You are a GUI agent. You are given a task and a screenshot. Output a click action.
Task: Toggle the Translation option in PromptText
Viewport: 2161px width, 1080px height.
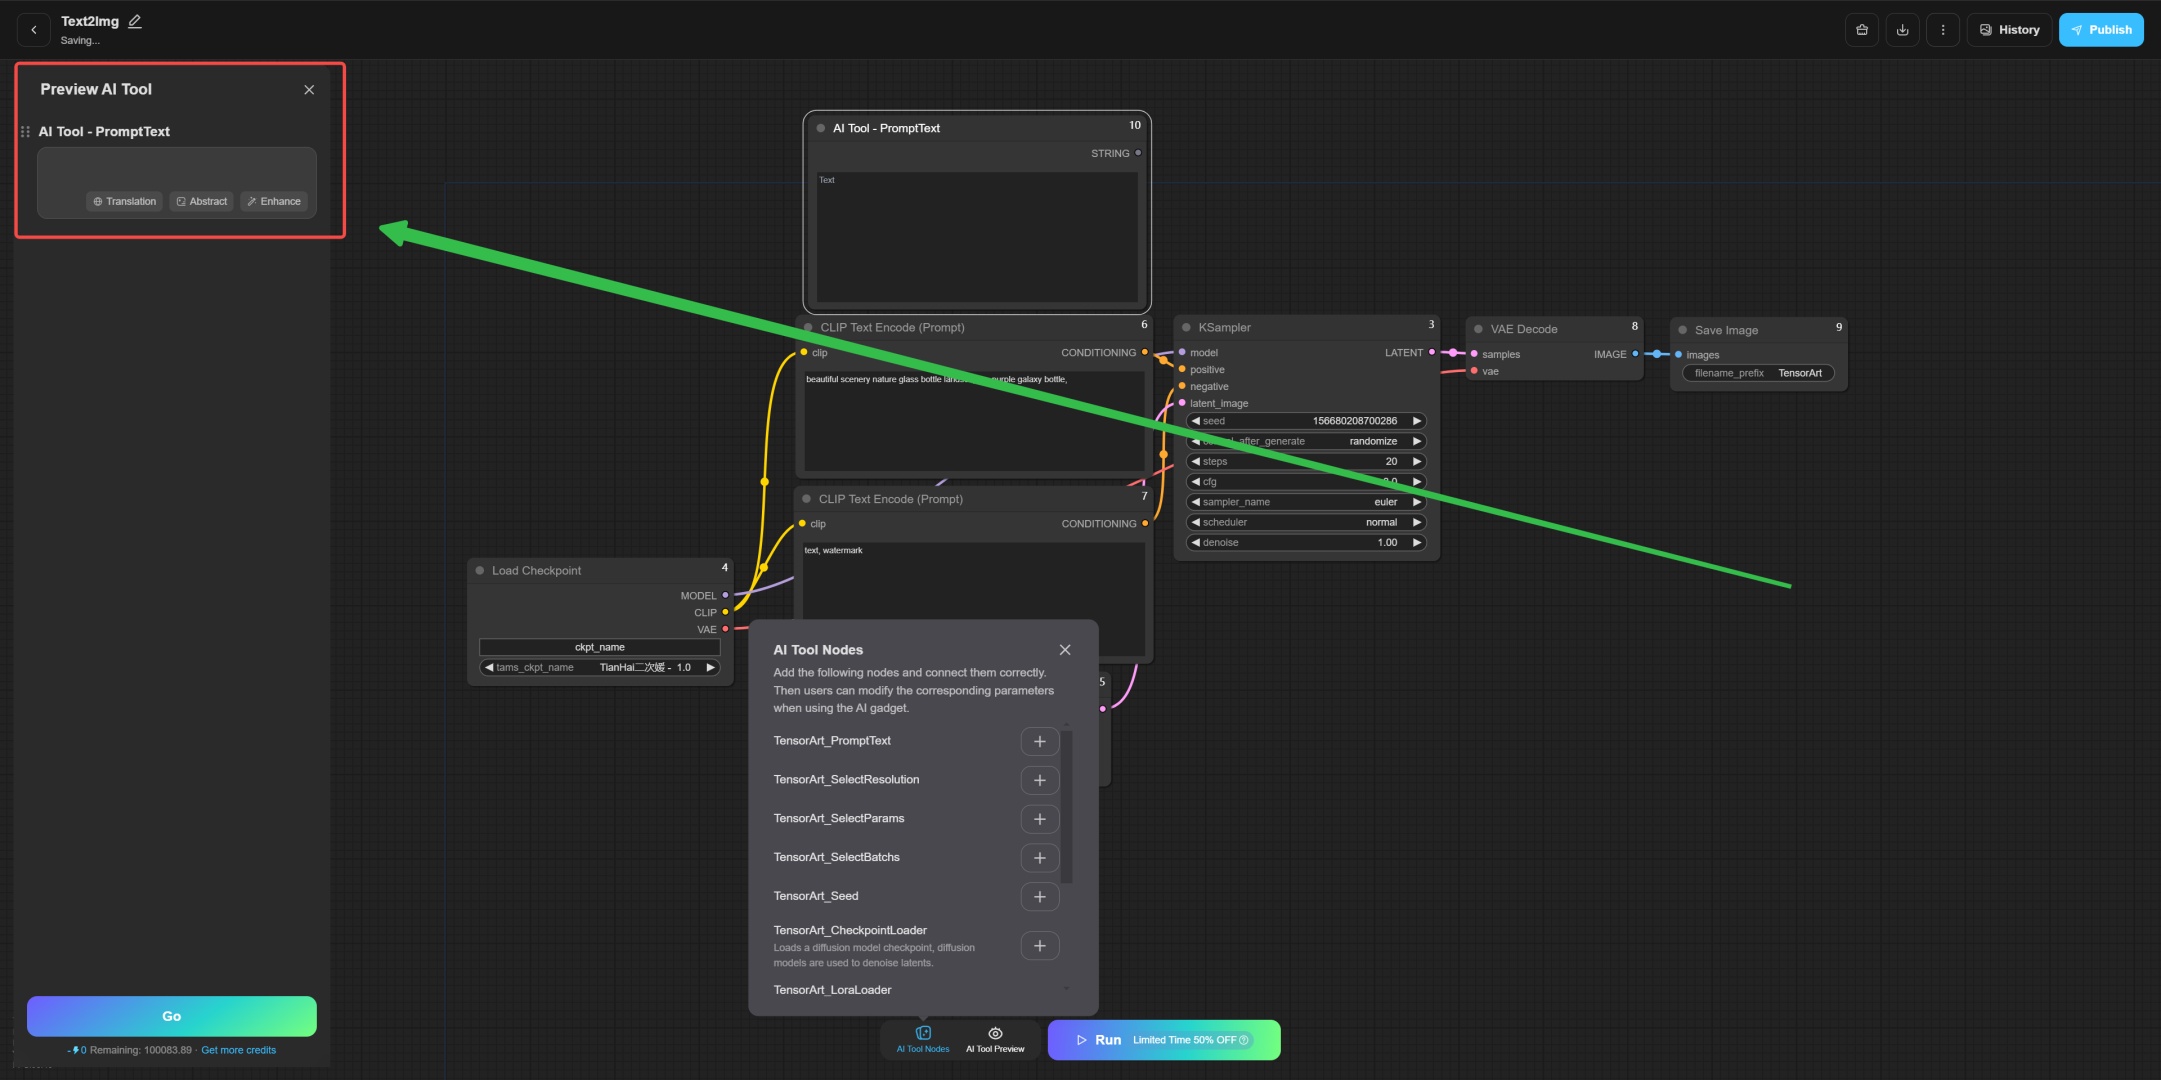125,201
